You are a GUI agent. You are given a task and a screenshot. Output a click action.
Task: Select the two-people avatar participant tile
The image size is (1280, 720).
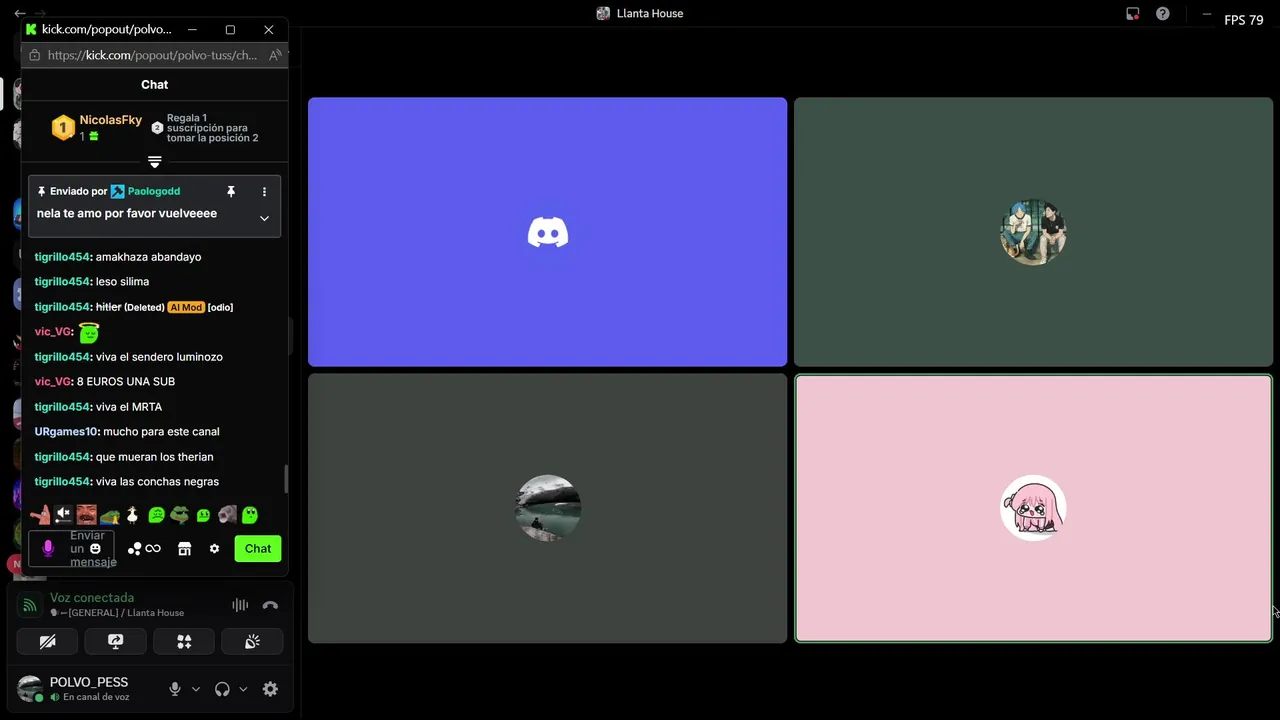pos(1033,232)
